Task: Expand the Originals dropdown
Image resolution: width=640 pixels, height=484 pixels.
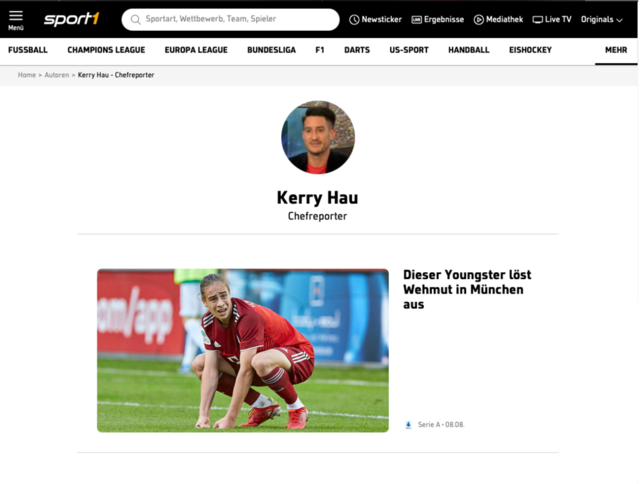Action: 602,20
